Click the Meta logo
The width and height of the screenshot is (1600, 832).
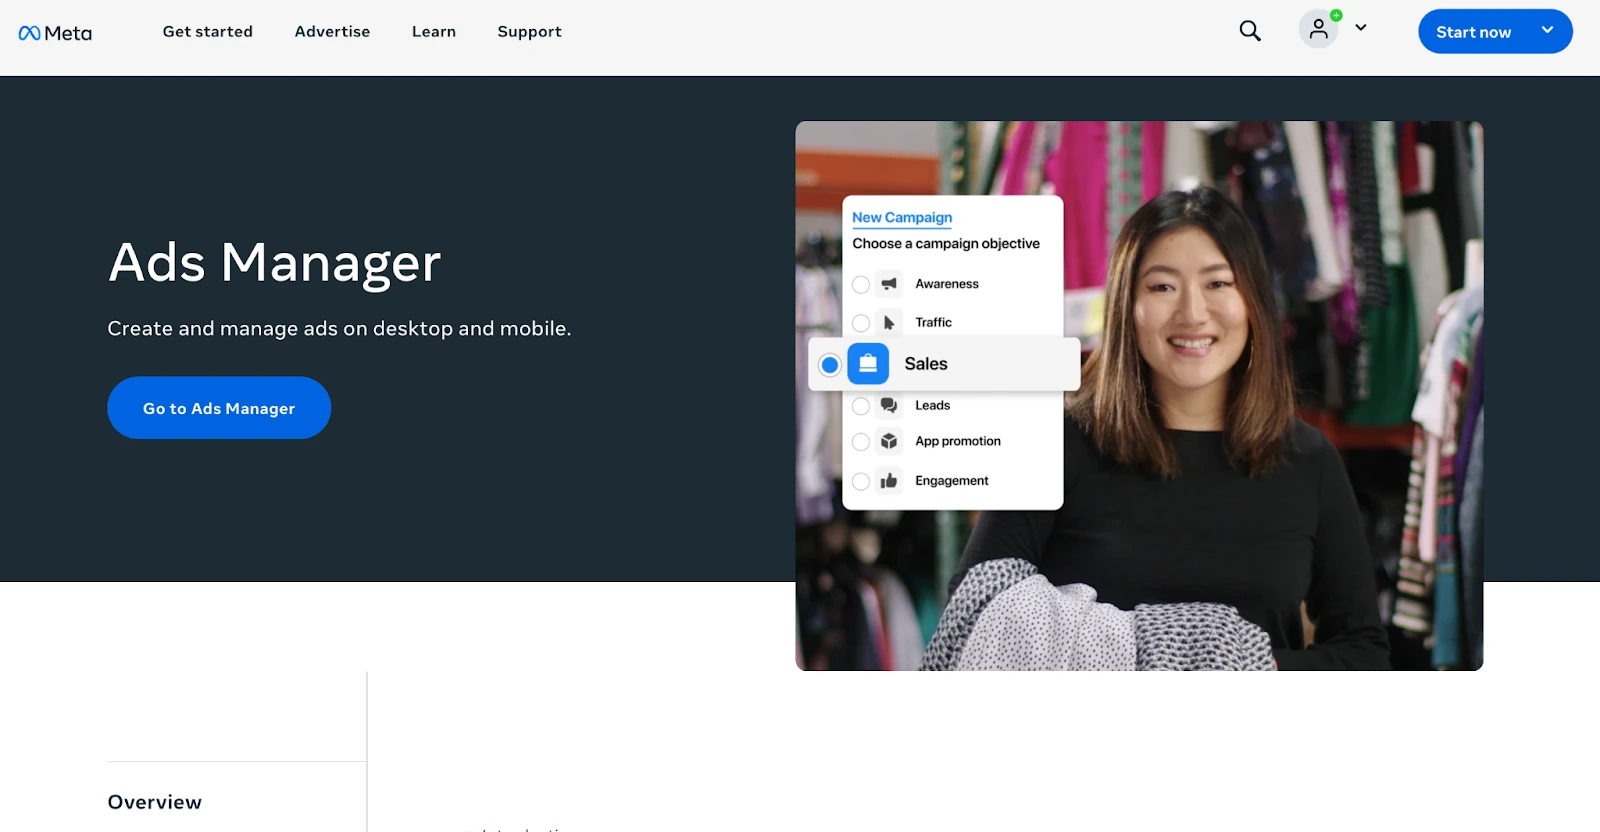(x=55, y=33)
